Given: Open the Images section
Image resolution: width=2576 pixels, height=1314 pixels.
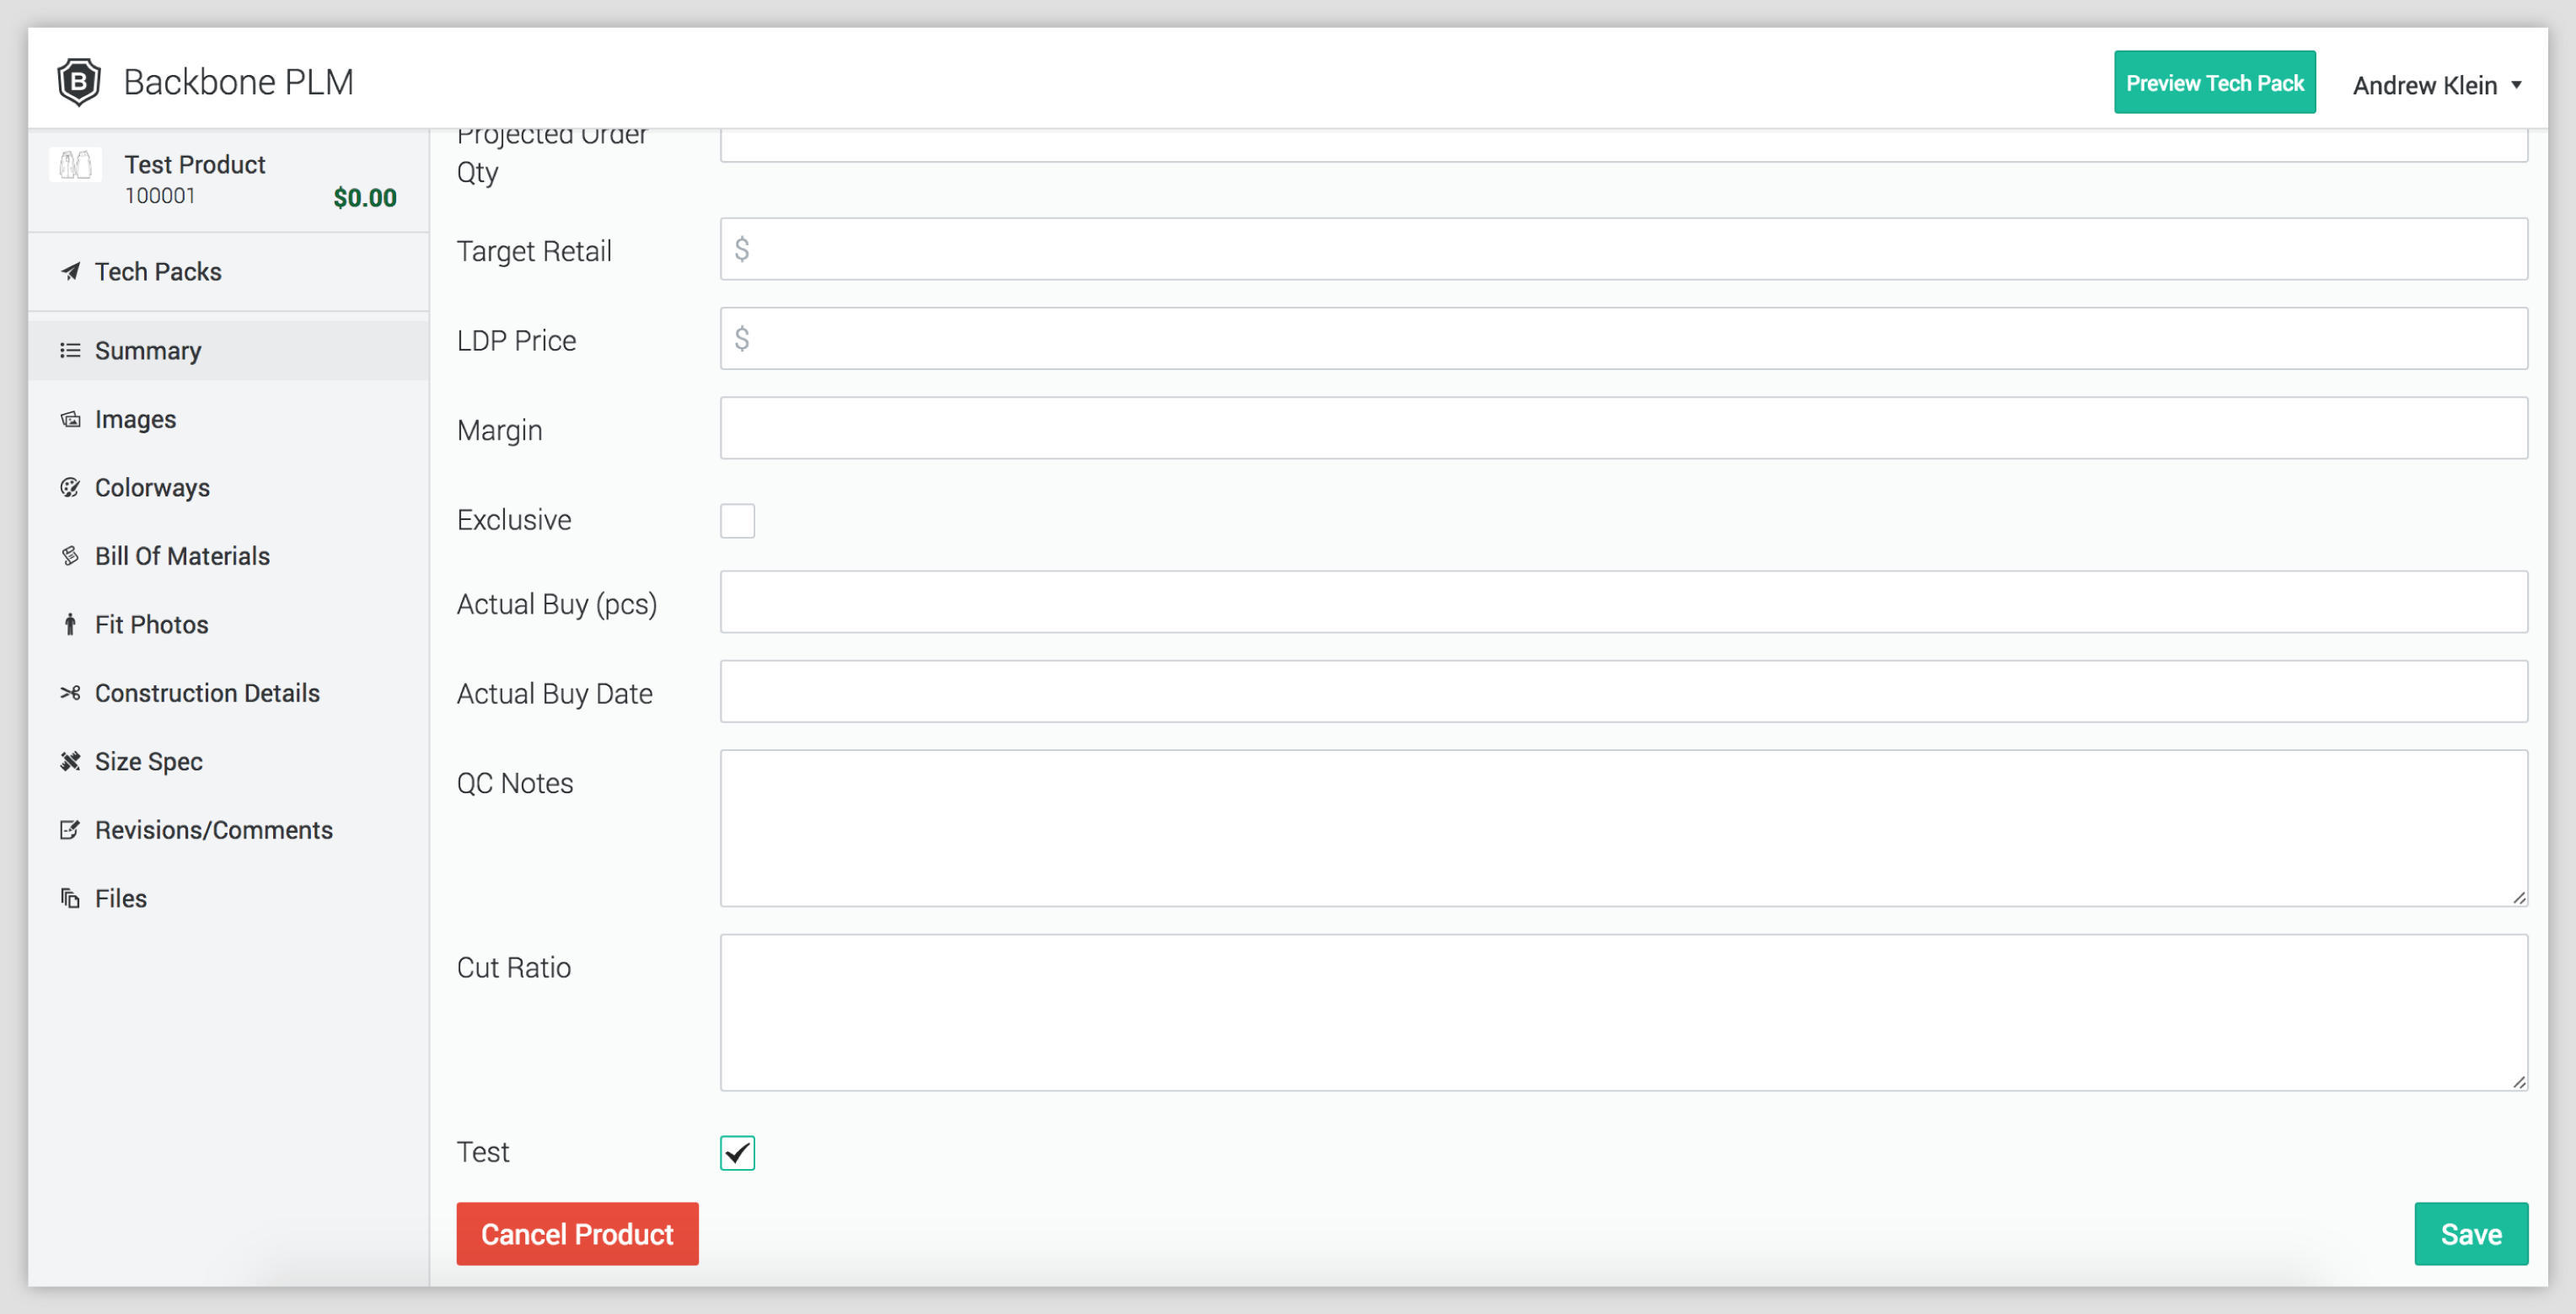Looking at the screenshot, I should pyautogui.click(x=135, y=419).
